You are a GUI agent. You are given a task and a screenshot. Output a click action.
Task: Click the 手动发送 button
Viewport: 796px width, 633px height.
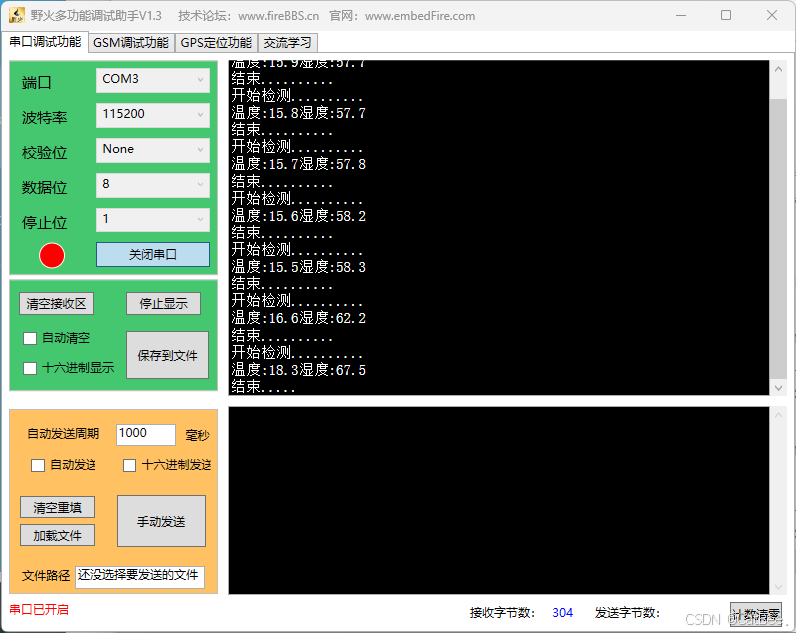click(161, 521)
